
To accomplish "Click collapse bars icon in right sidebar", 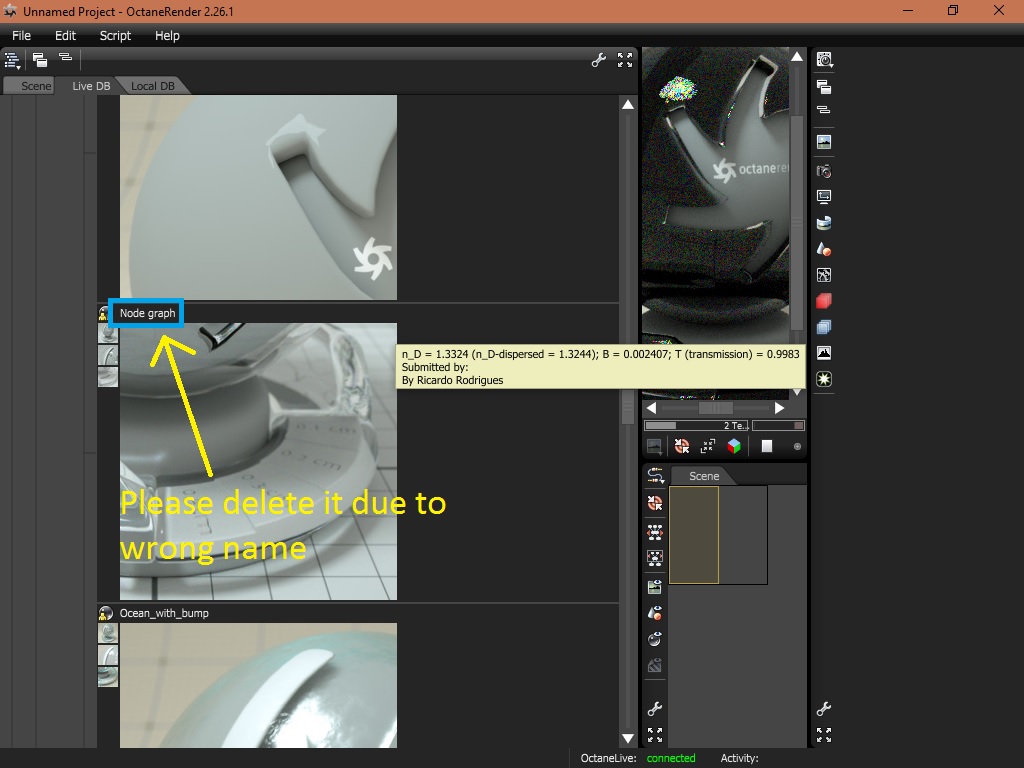I will [824, 110].
